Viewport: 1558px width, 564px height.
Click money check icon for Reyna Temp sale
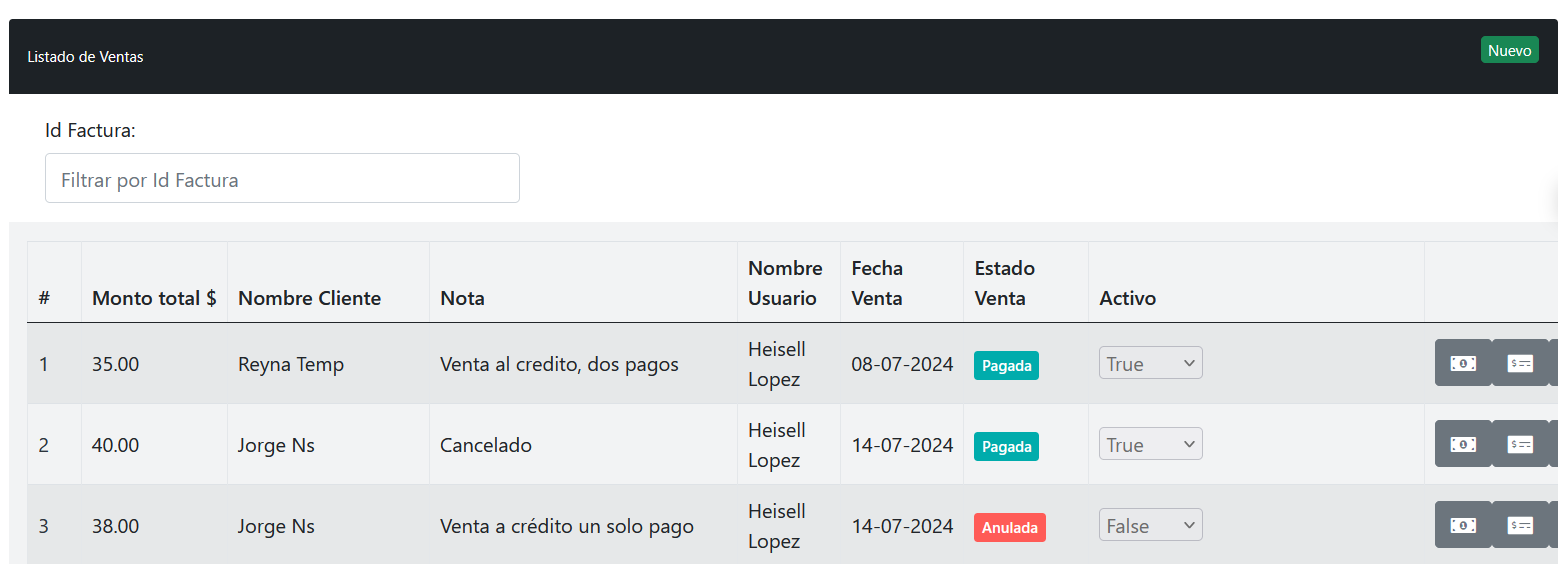coord(1520,363)
